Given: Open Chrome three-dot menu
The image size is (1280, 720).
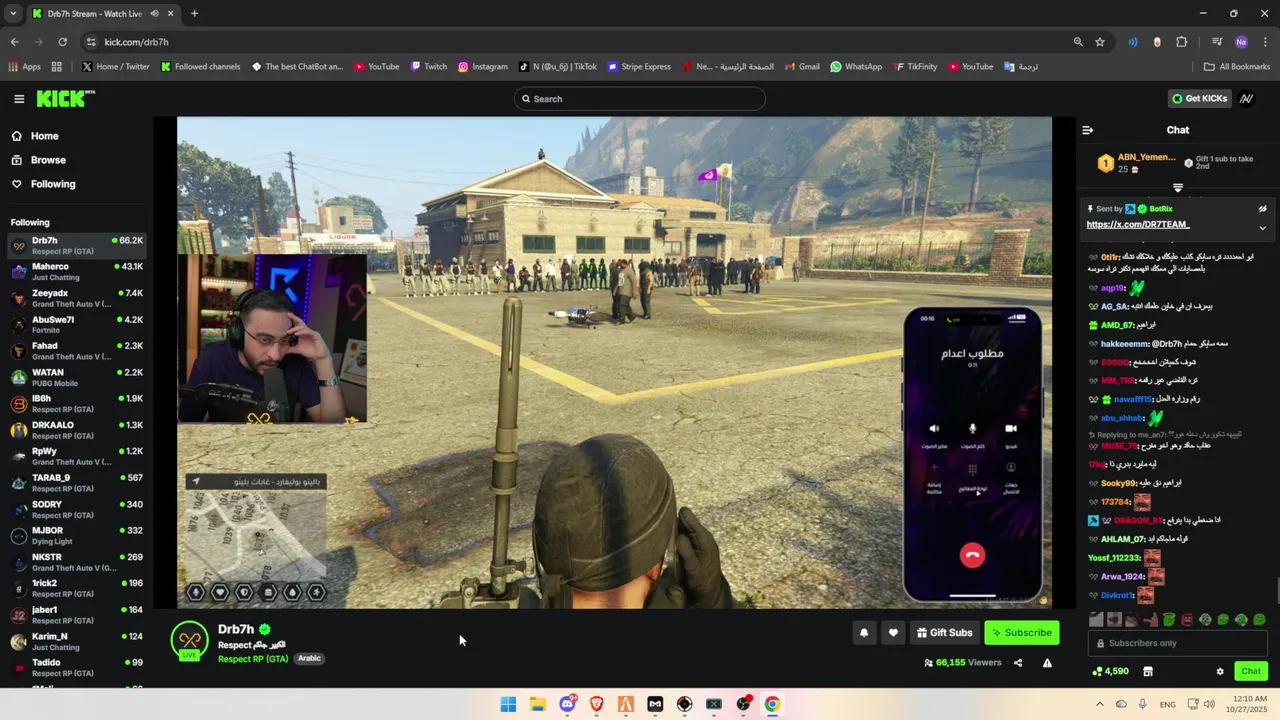Looking at the screenshot, I should (1265, 42).
